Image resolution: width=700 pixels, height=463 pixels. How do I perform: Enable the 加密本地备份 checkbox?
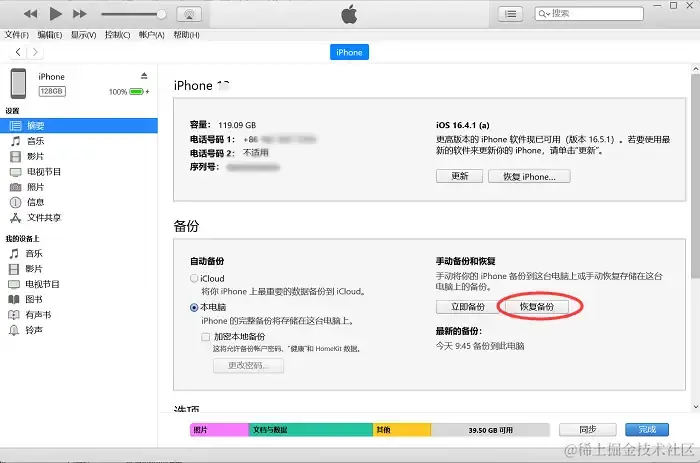(x=205, y=337)
